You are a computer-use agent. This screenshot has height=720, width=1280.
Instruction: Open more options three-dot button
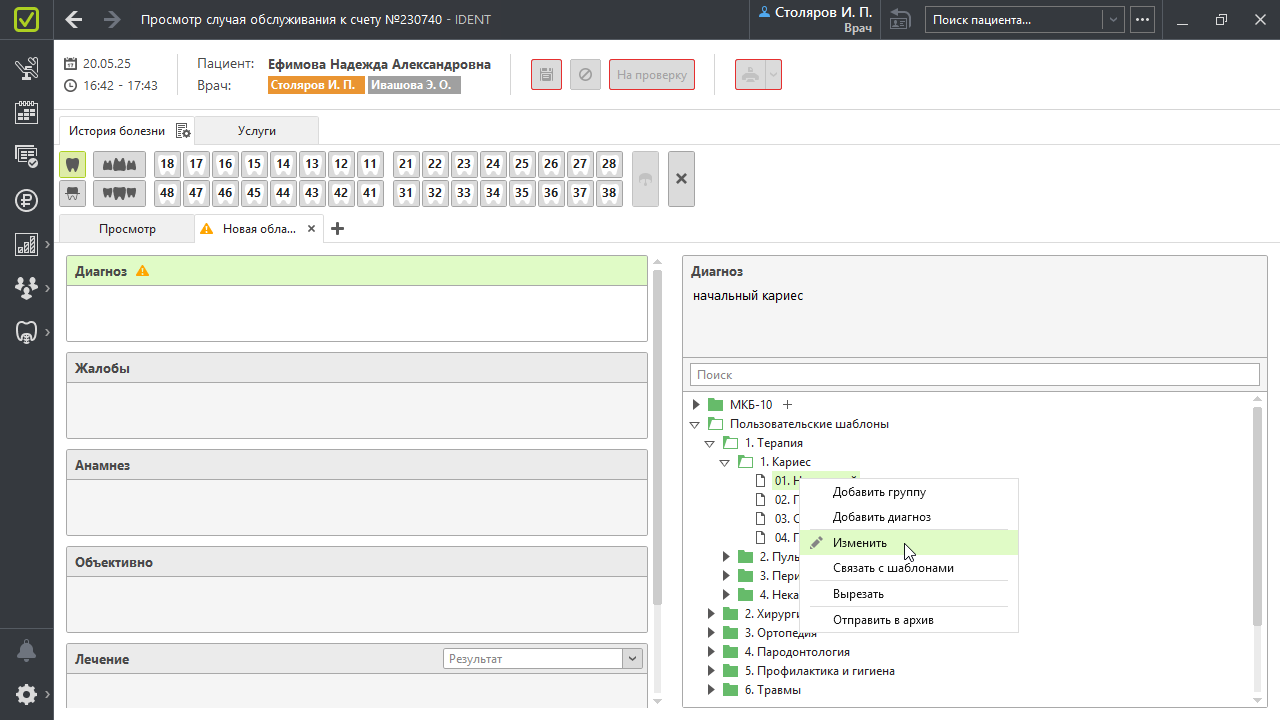[x=1143, y=19]
